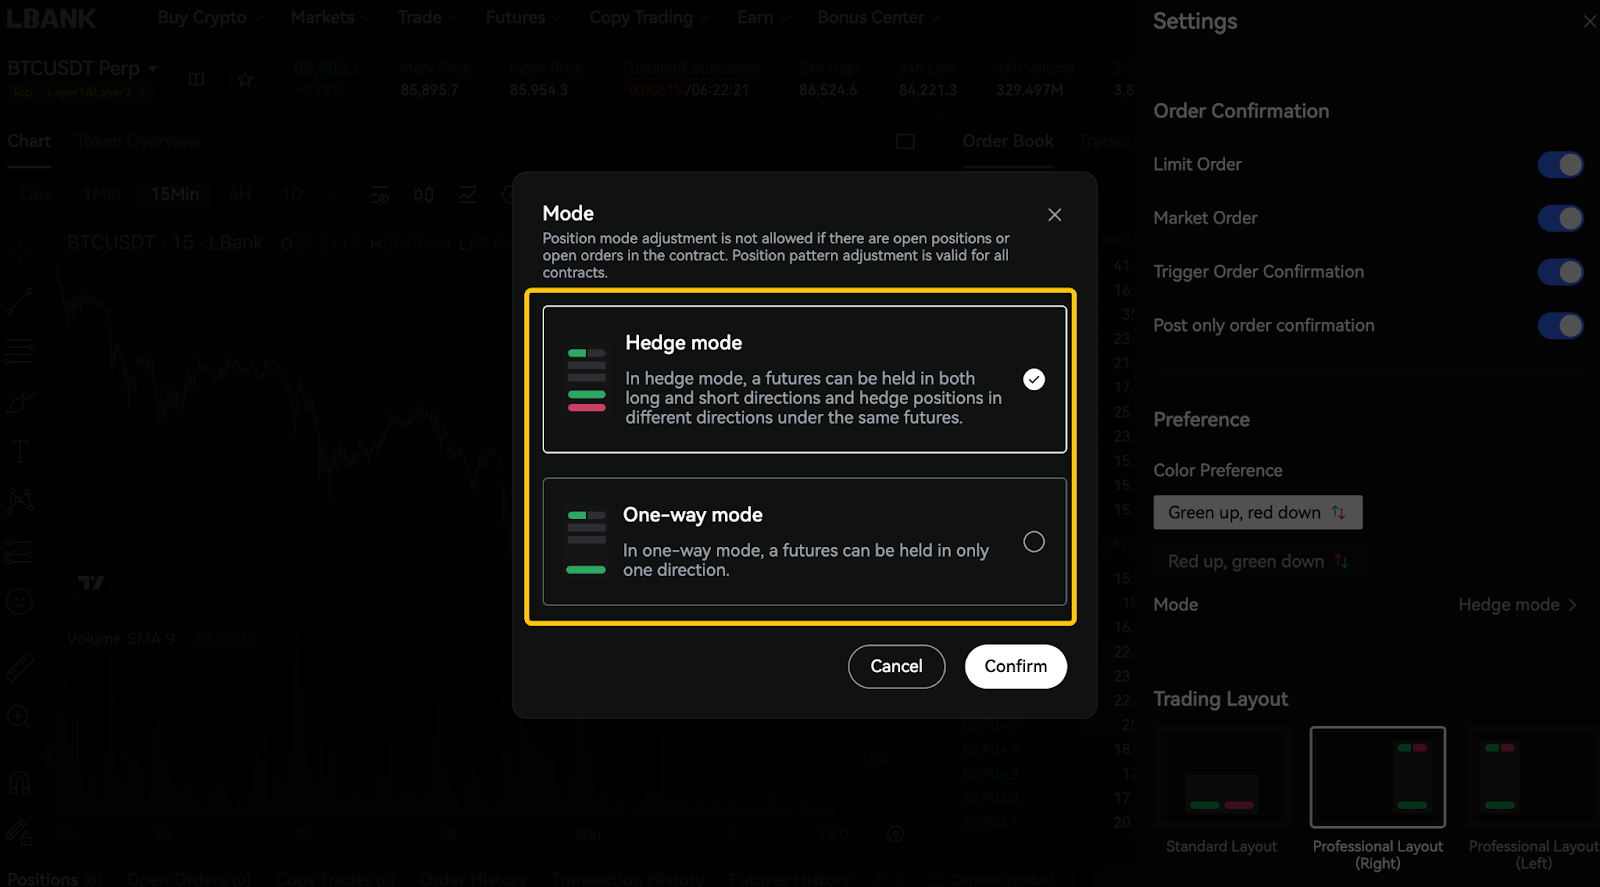Select the One-way mode radio option
1600x887 pixels.
[1034, 541]
